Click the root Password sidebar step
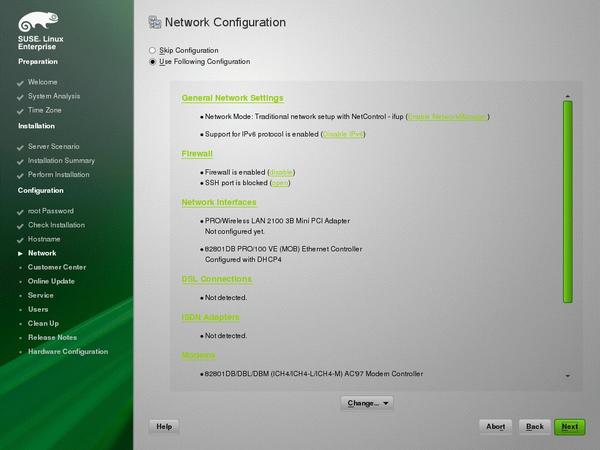 click(x=51, y=211)
